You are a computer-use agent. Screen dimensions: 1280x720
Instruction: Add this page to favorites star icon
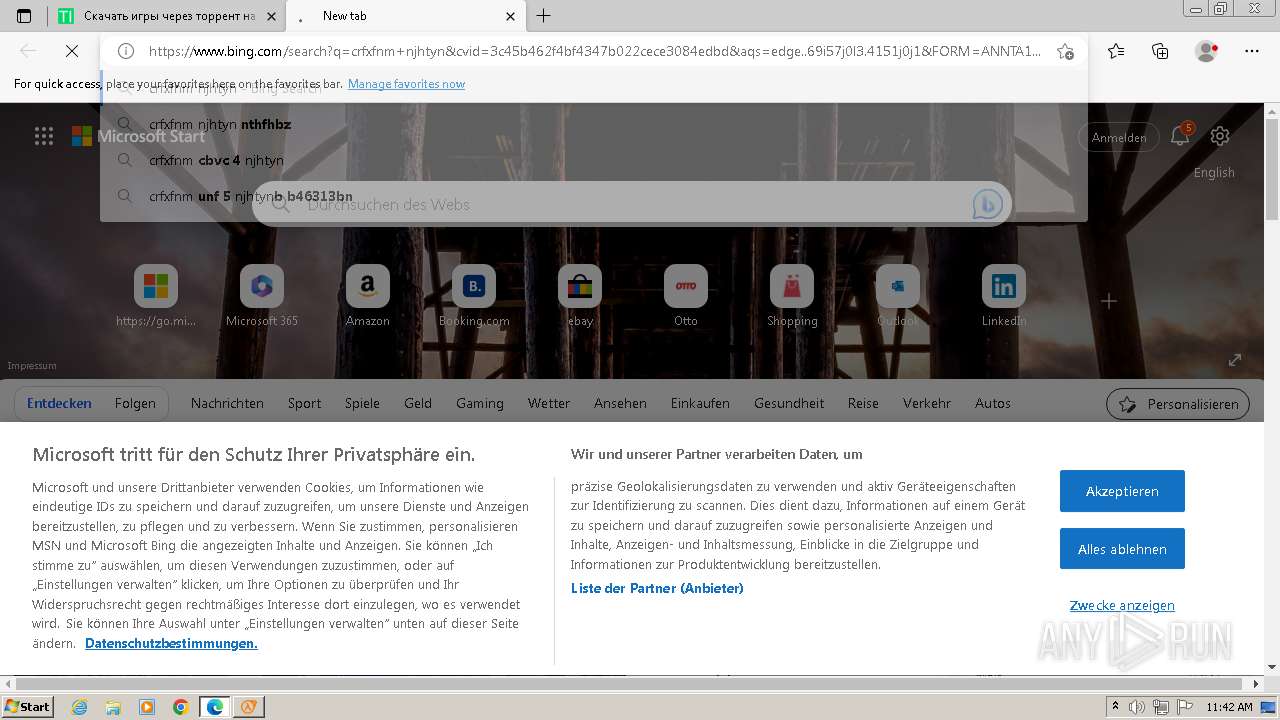tap(1065, 51)
